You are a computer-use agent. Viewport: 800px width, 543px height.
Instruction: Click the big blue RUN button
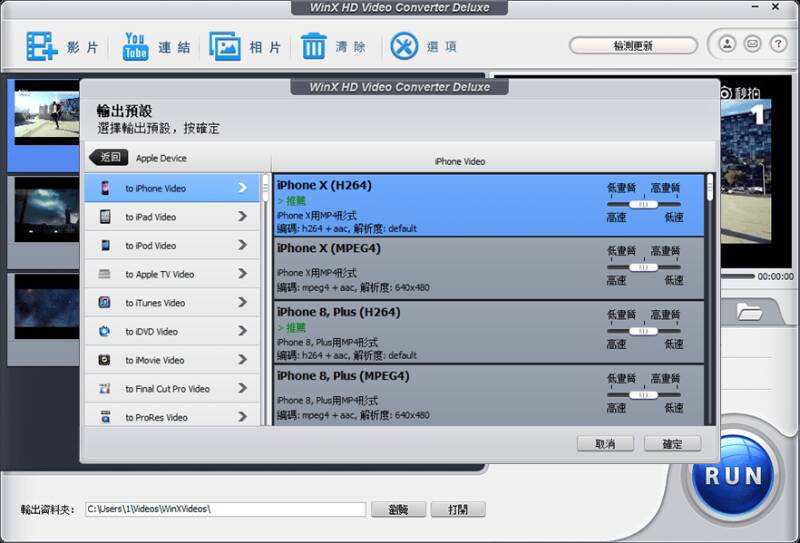click(733, 476)
